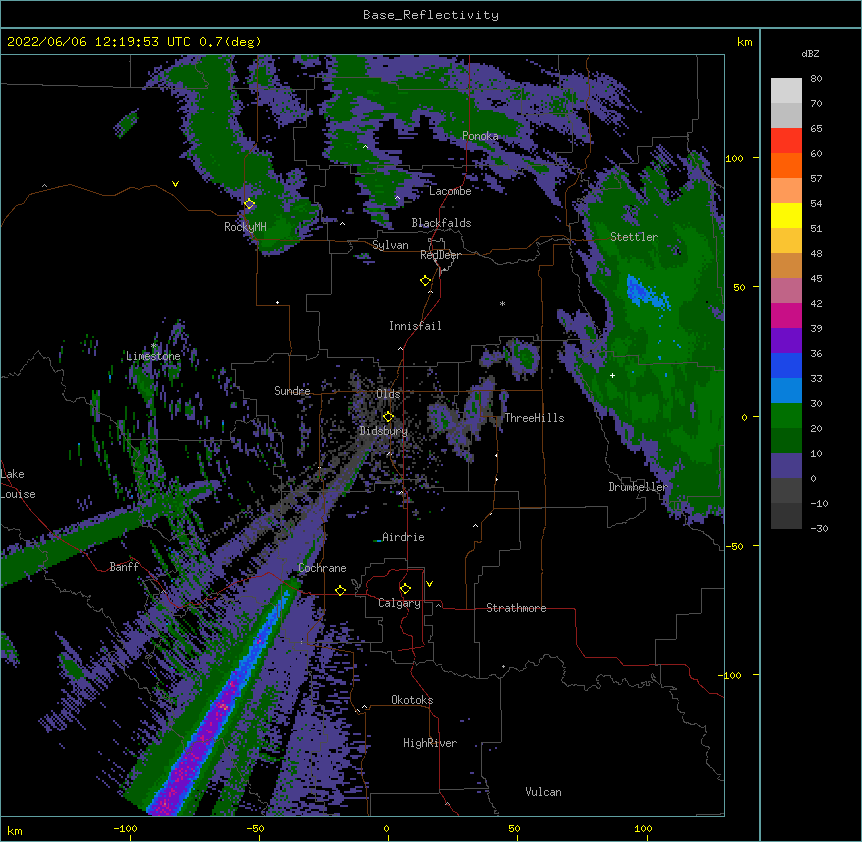The height and width of the screenshot is (842, 862).
Task: Click the yellow marker west of Calgary
Action: pos(340,590)
